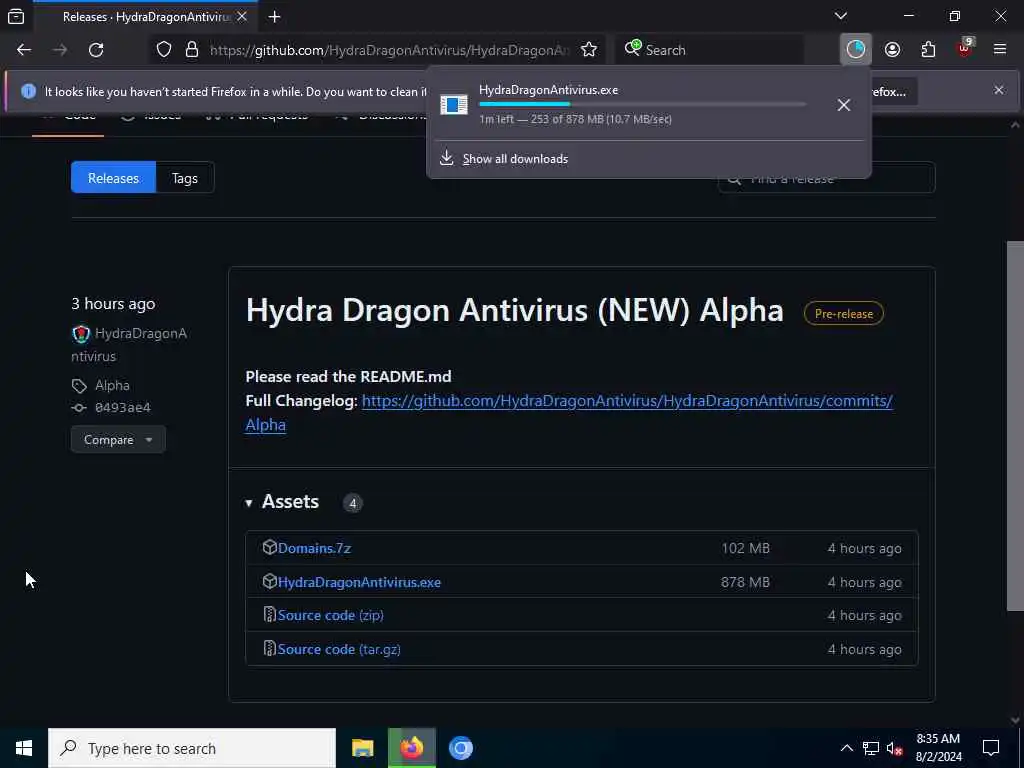Open the HydraDragonAntivirus author link
Image resolution: width=1024 pixels, height=768 pixels.
[129, 345]
